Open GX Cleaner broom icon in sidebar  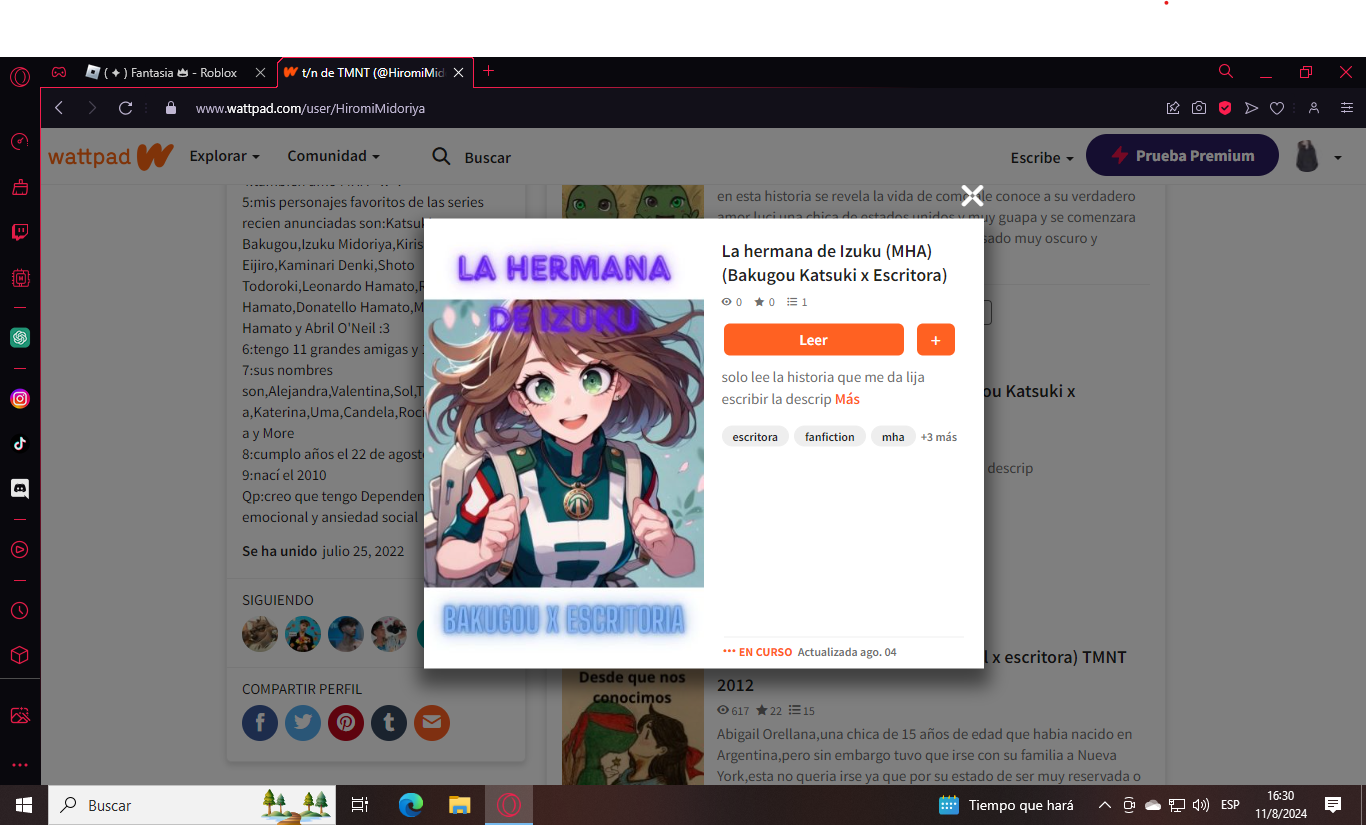[20, 187]
